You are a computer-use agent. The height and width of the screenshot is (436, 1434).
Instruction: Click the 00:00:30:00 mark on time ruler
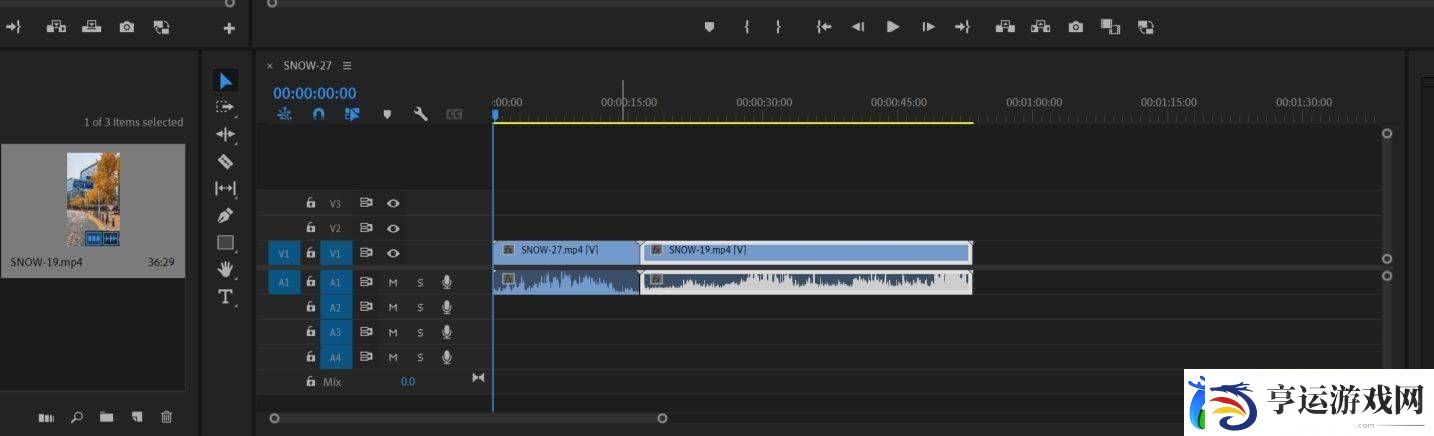click(x=764, y=102)
